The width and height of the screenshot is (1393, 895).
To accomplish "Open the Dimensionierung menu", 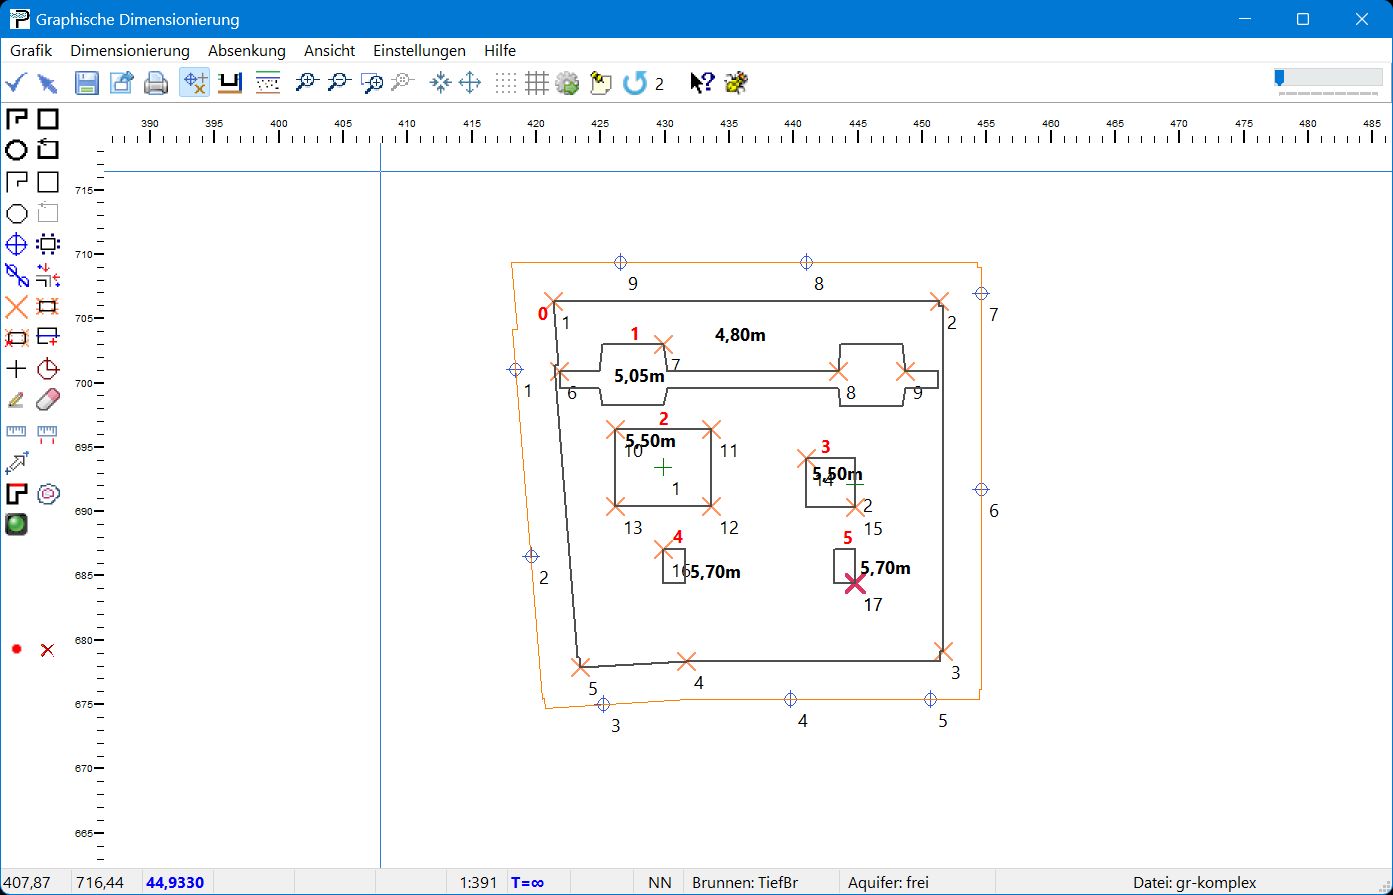I will (x=130, y=50).
